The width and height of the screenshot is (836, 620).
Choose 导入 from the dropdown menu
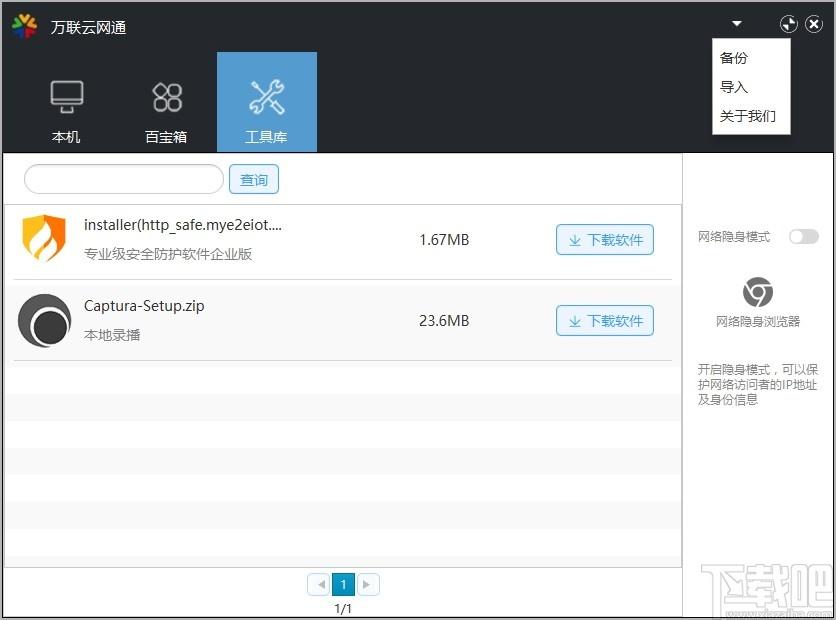point(734,86)
